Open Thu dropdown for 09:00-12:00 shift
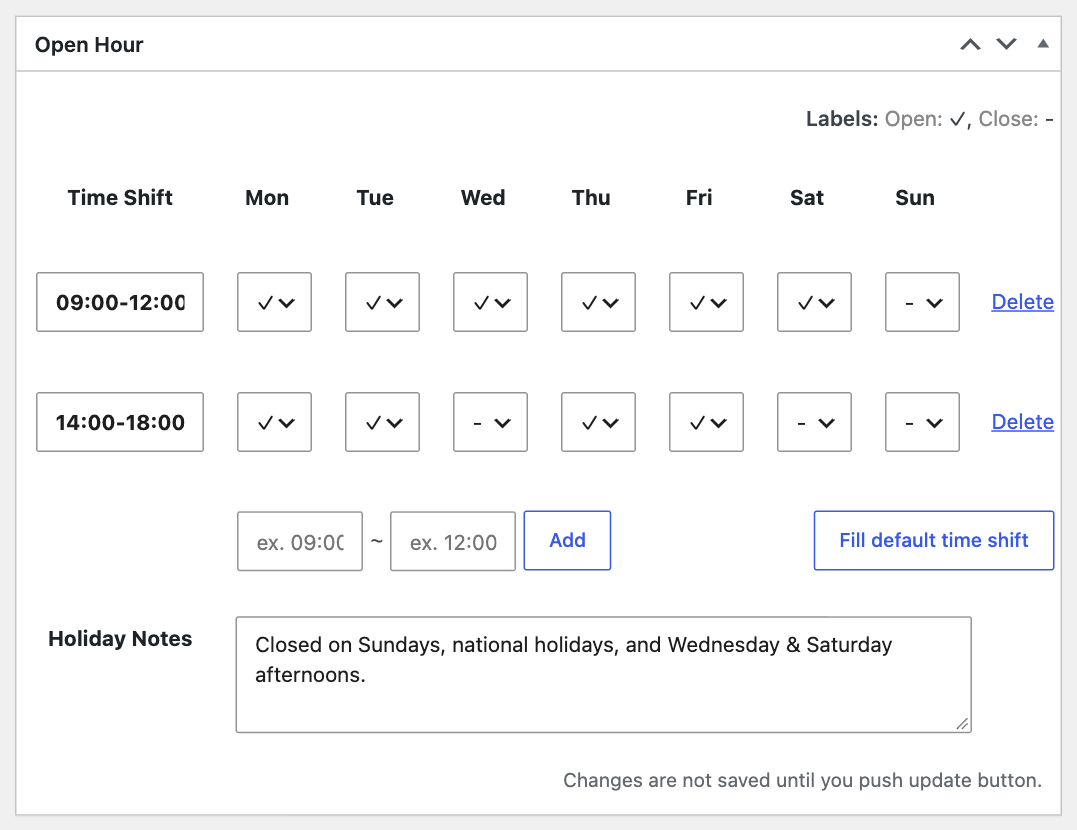1077x830 pixels. (598, 302)
